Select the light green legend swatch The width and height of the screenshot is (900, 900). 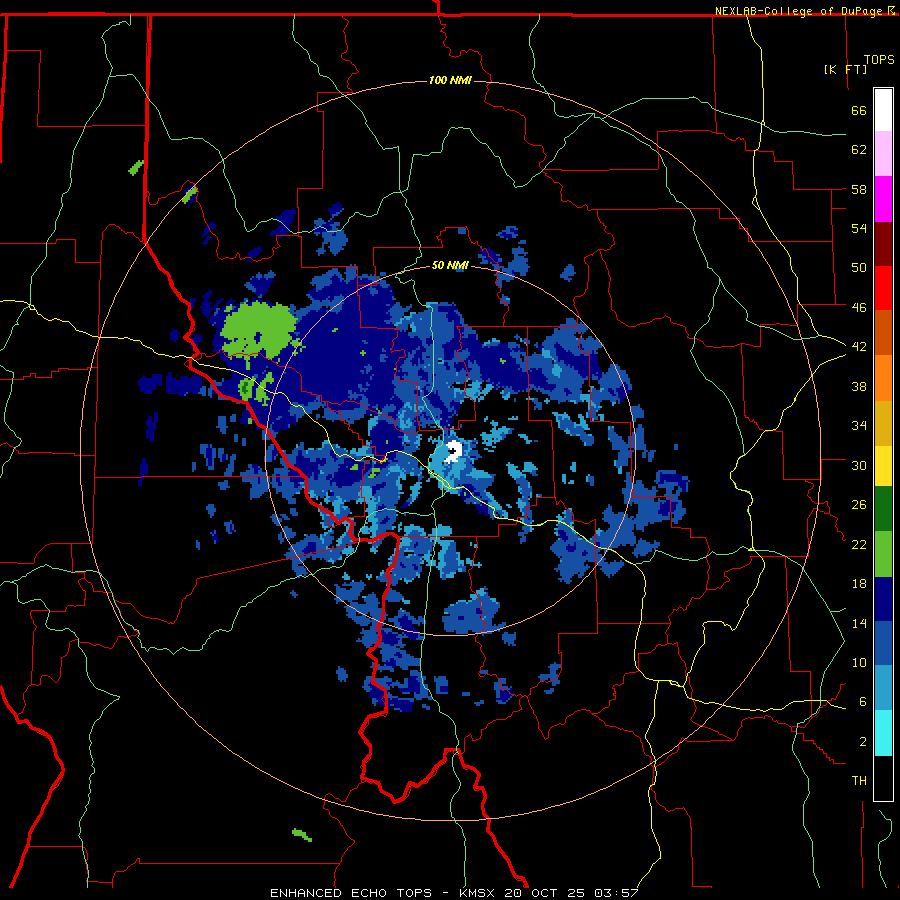pos(883,554)
